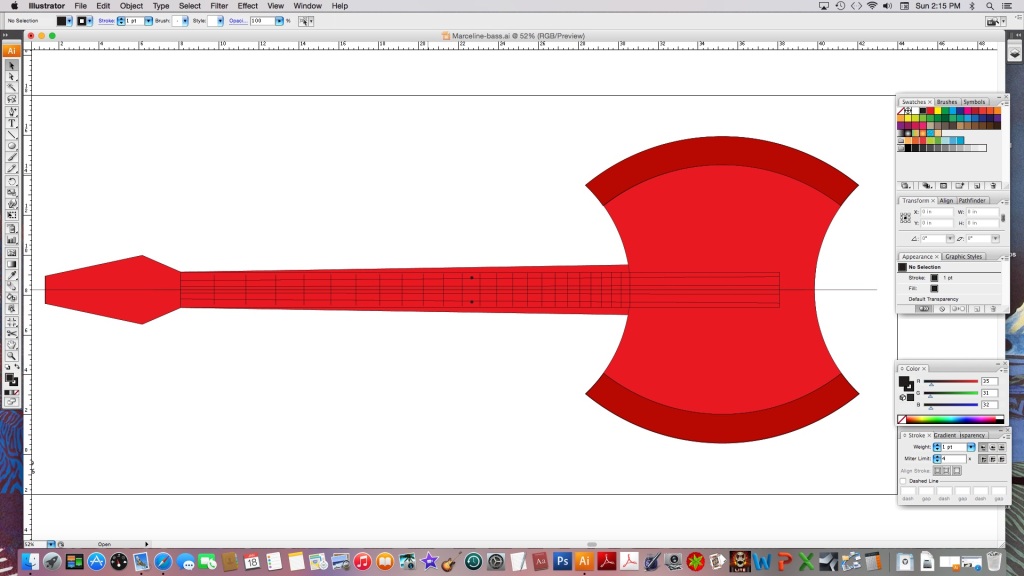
Task: Open fill color dropdown in control bar
Action: 69,21
